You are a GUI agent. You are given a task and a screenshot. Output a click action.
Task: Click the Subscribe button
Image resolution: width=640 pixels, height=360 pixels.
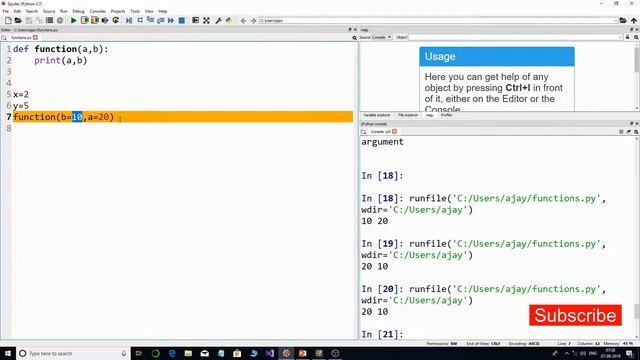click(x=575, y=316)
